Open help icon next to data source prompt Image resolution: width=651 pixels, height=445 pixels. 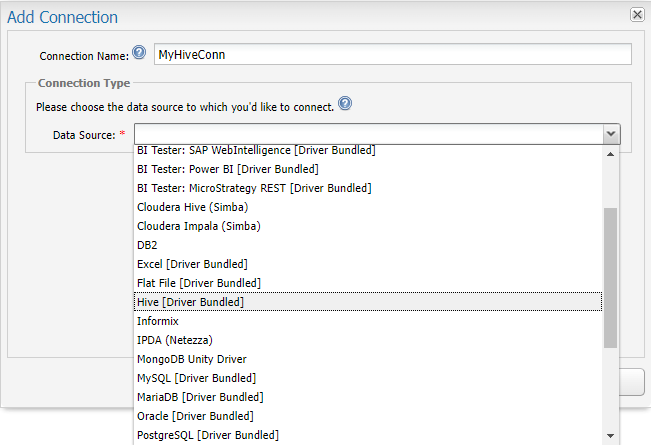(x=345, y=103)
